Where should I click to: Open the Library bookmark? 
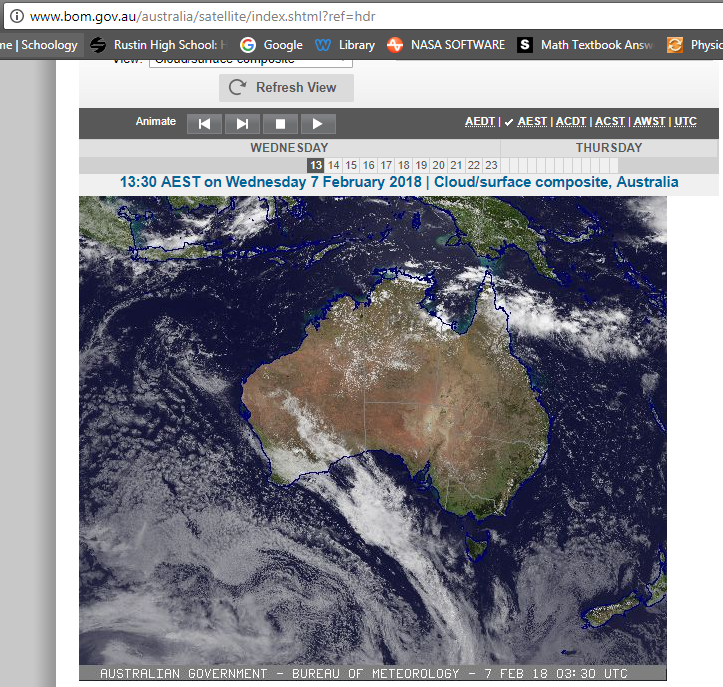pyautogui.click(x=345, y=45)
